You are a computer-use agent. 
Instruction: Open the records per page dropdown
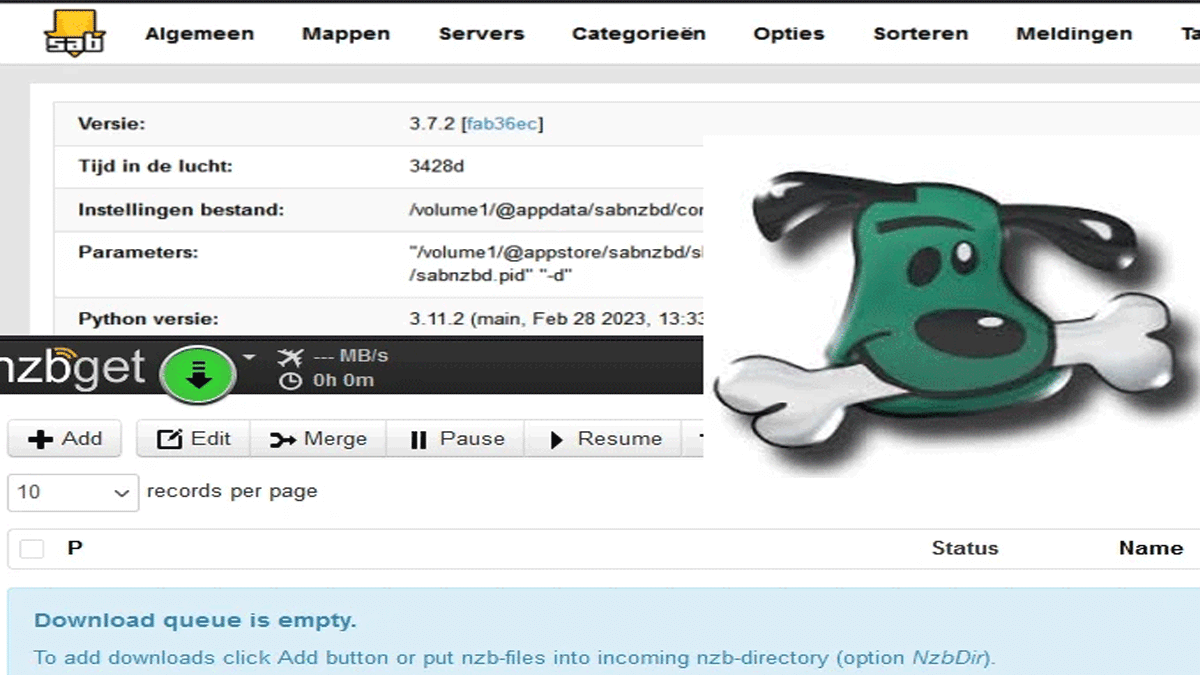click(73, 492)
